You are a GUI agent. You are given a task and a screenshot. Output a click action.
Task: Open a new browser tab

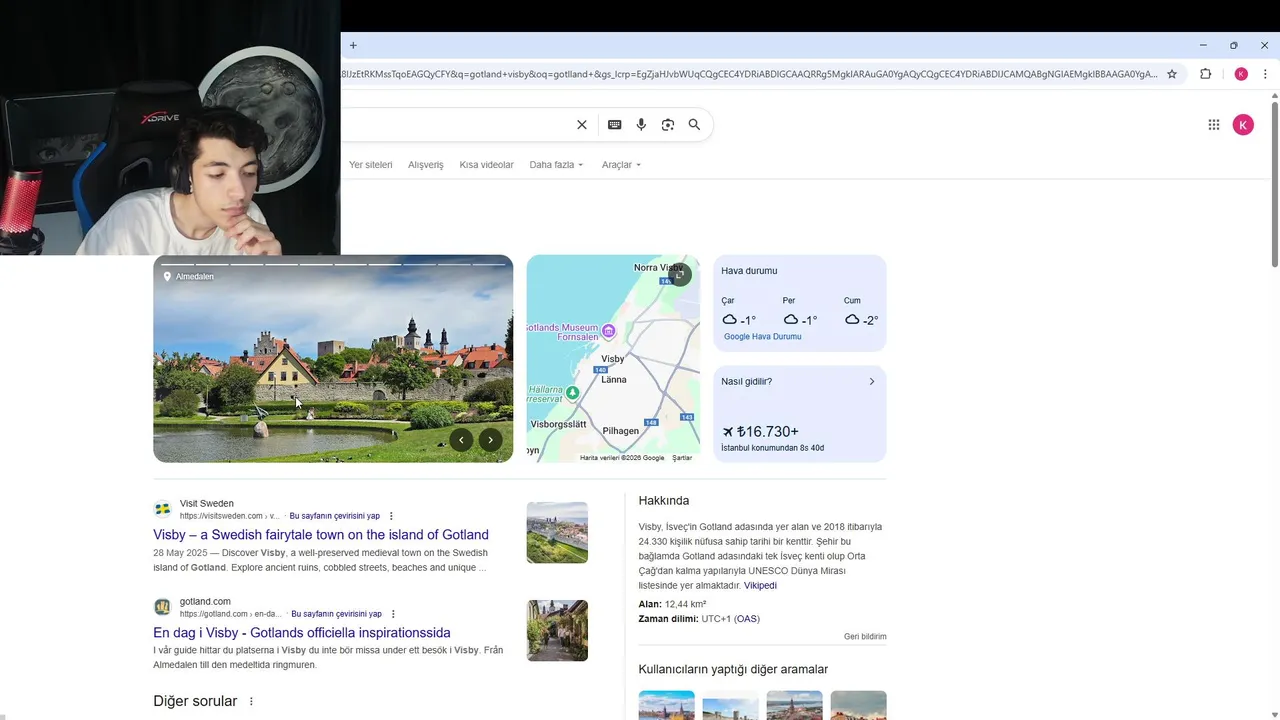click(353, 45)
